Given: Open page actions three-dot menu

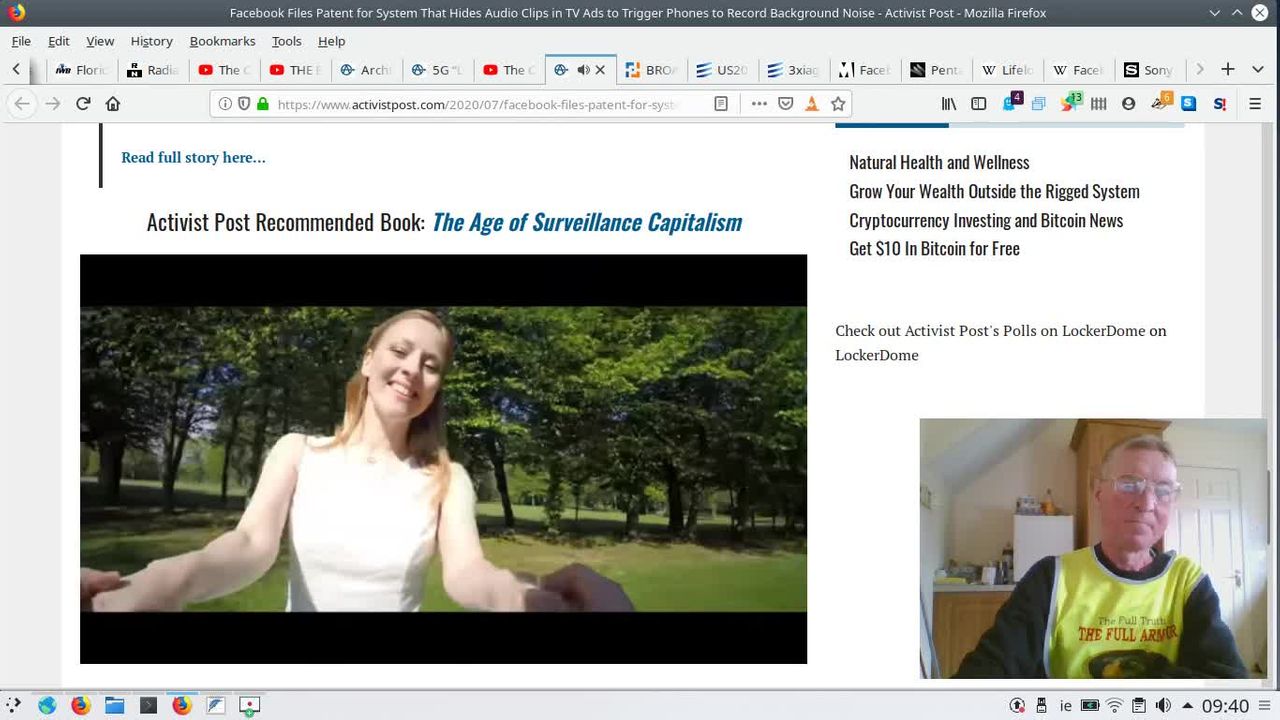Looking at the screenshot, I should click(759, 104).
